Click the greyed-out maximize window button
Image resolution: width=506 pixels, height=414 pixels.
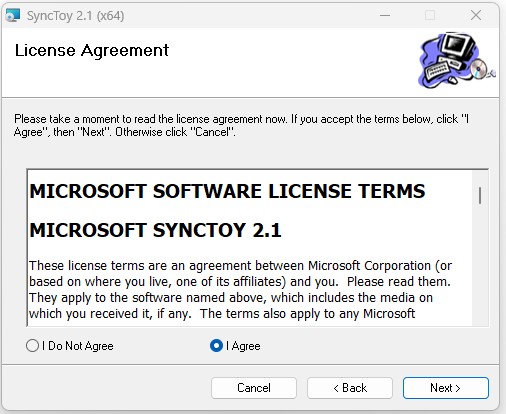pyautogui.click(x=430, y=15)
